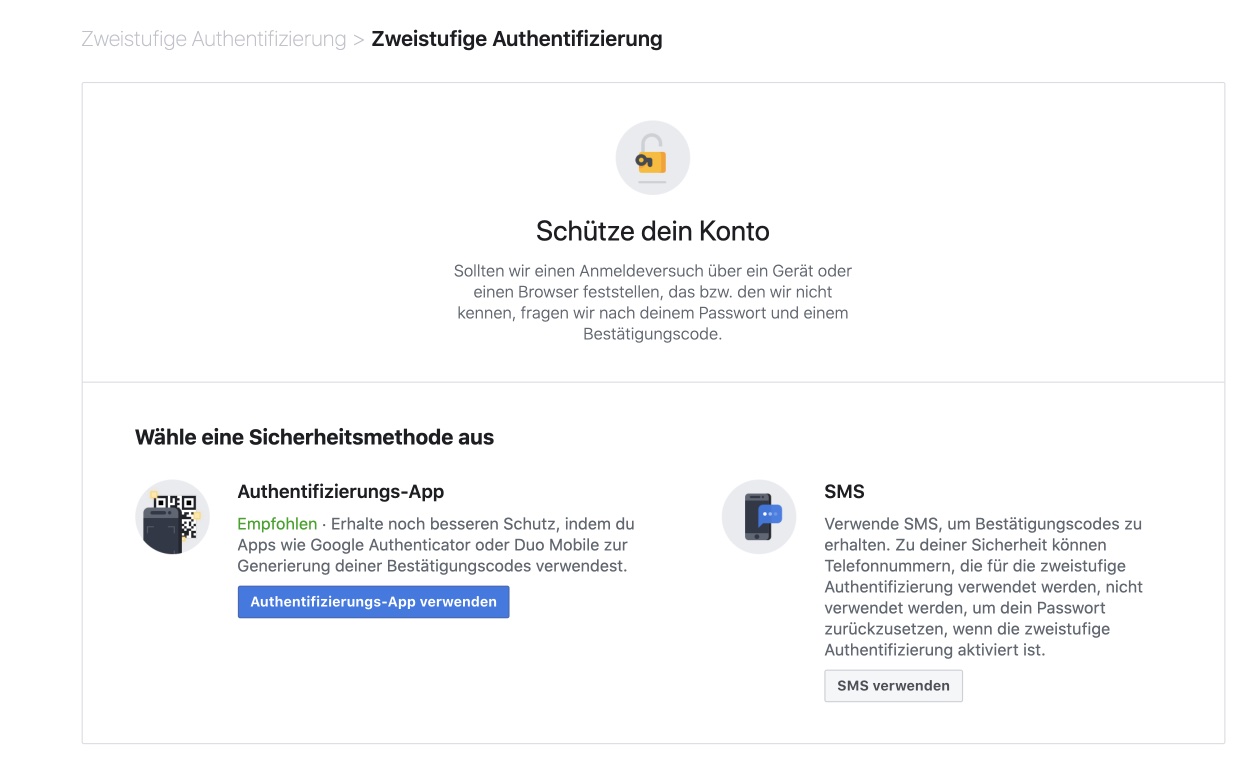This screenshot has width=1241, height=766.
Task: Click the SMS phone icon
Action: click(758, 517)
